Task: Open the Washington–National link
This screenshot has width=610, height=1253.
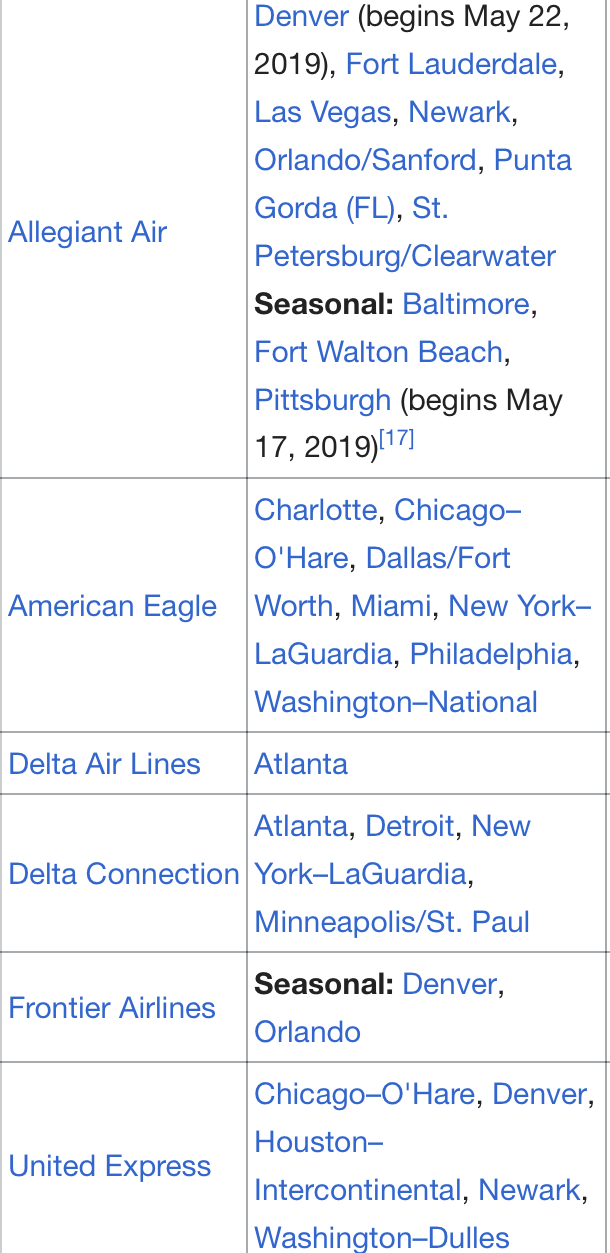Action: point(396,702)
